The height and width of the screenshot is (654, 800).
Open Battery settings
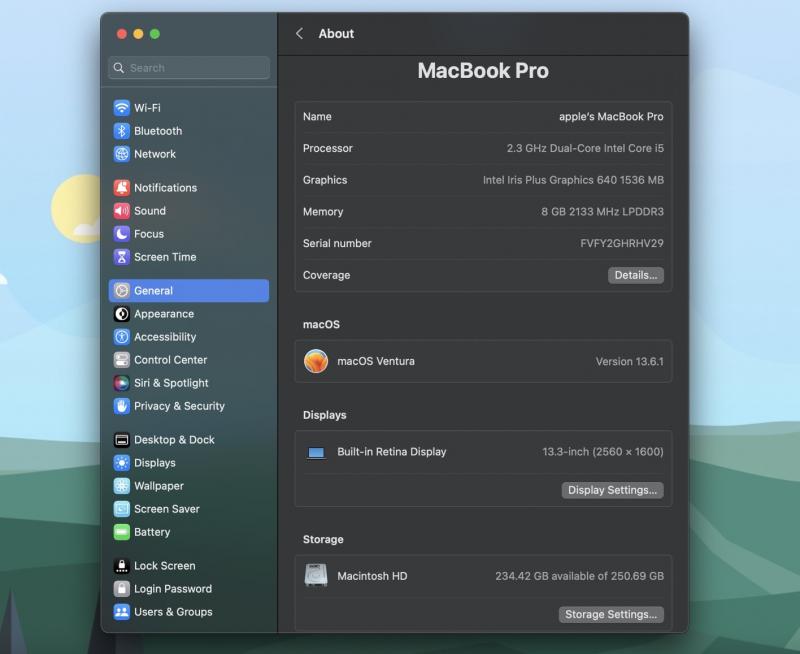(189, 532)
